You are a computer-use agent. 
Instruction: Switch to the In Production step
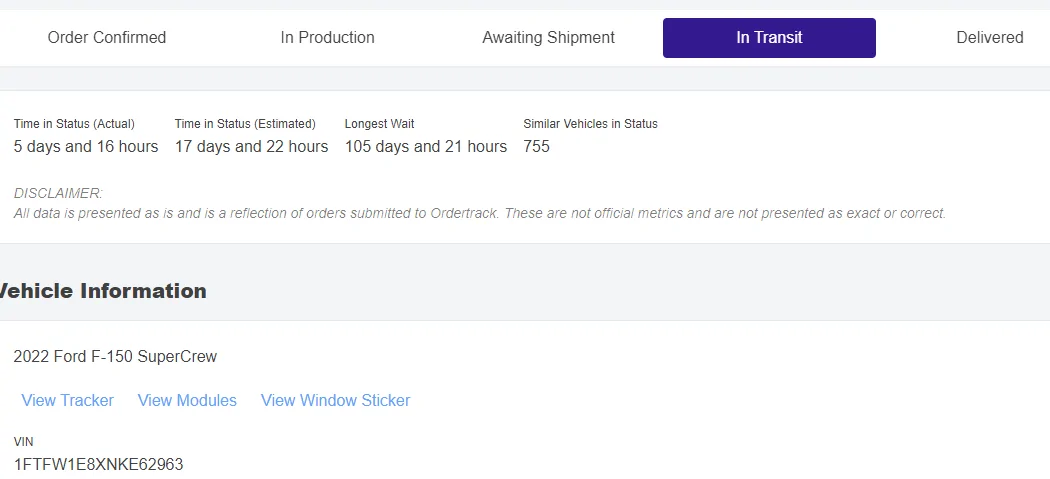click(327, 38)
